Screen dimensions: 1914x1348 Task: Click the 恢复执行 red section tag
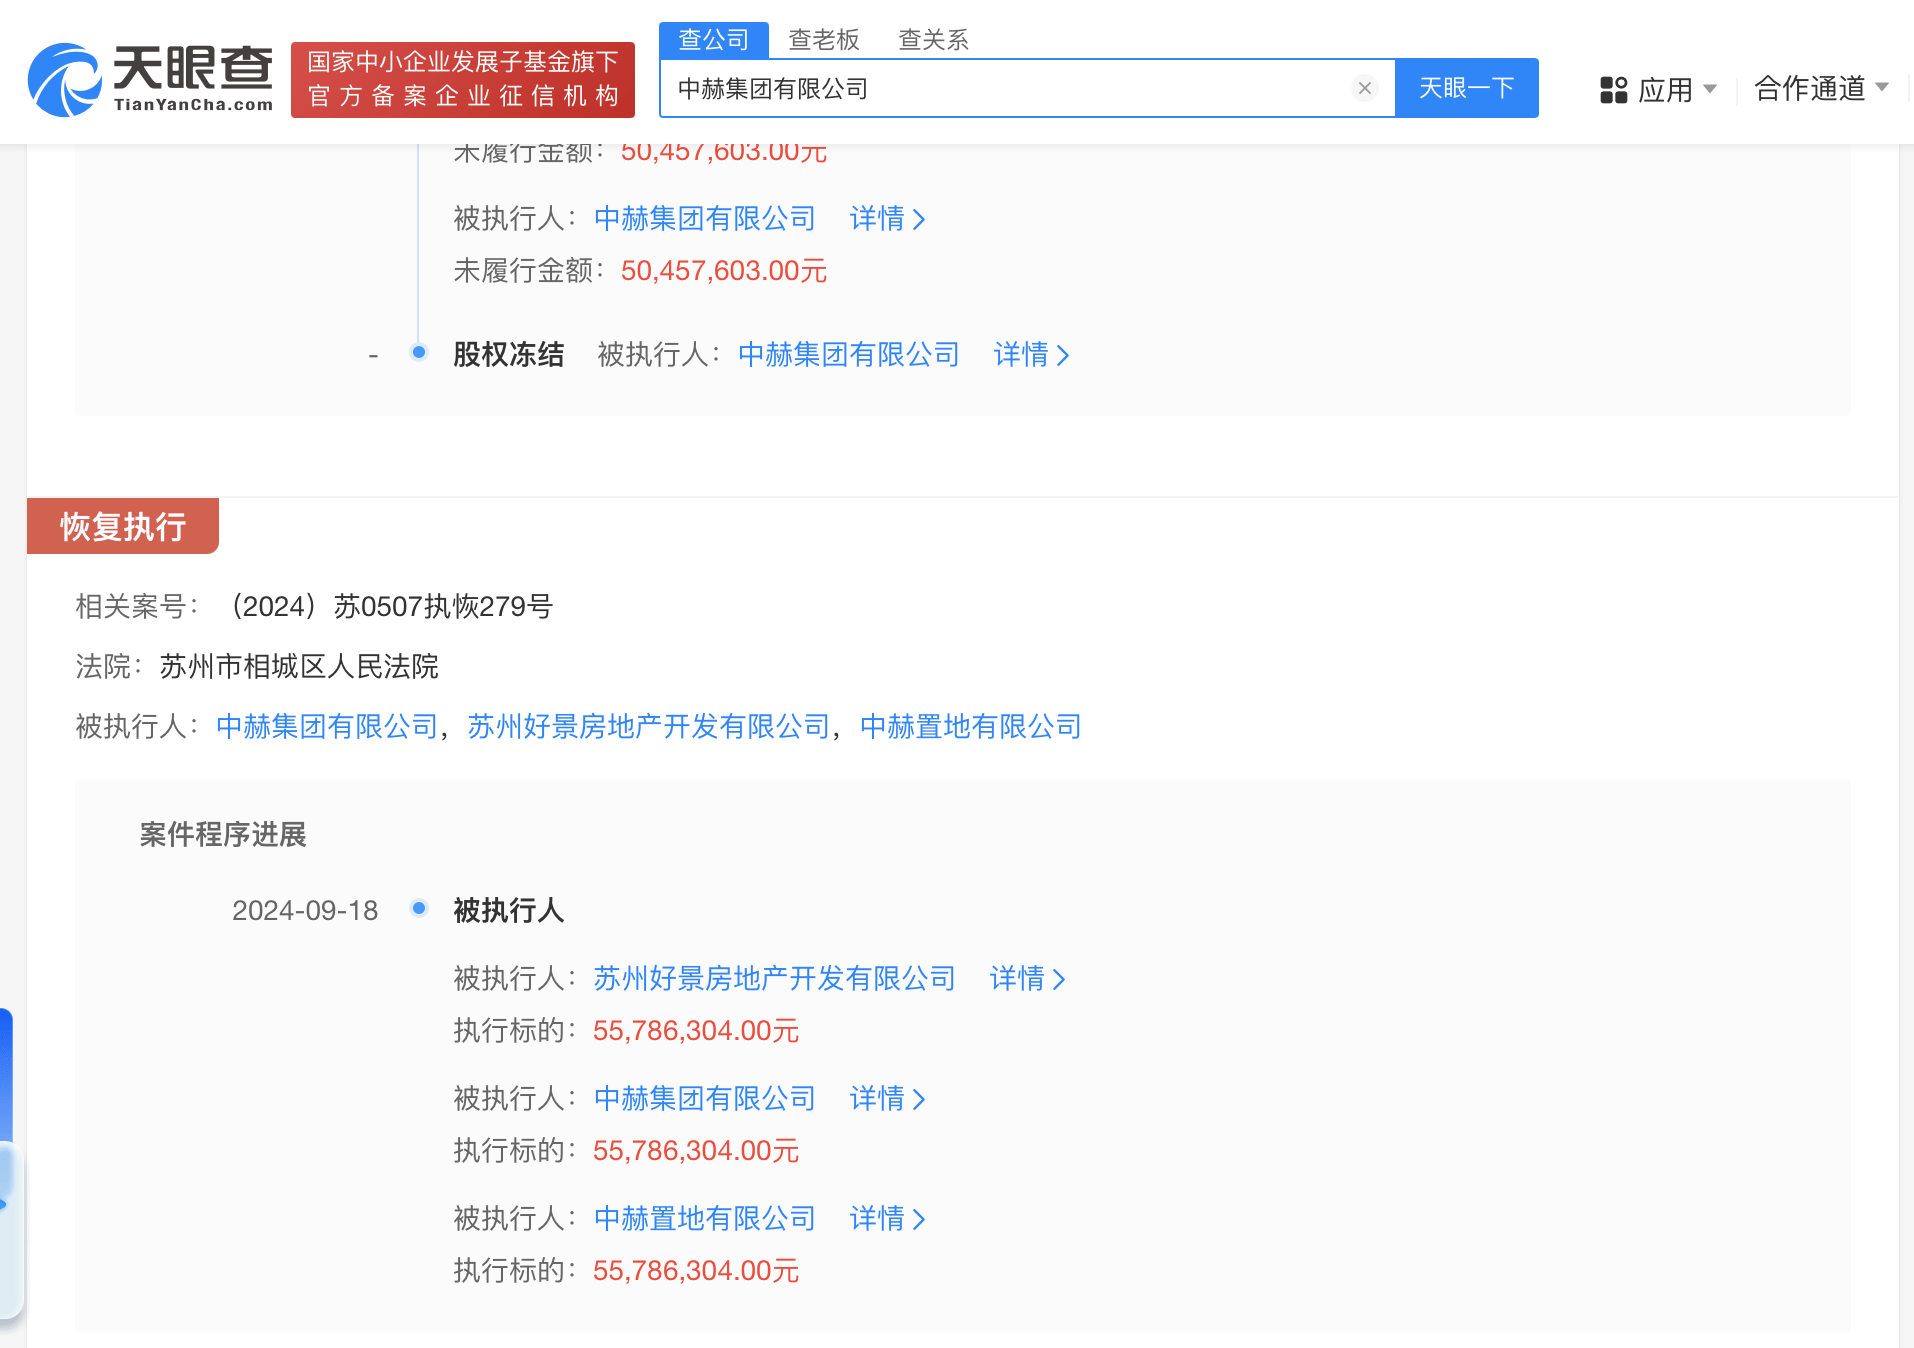tap(123, 526)
